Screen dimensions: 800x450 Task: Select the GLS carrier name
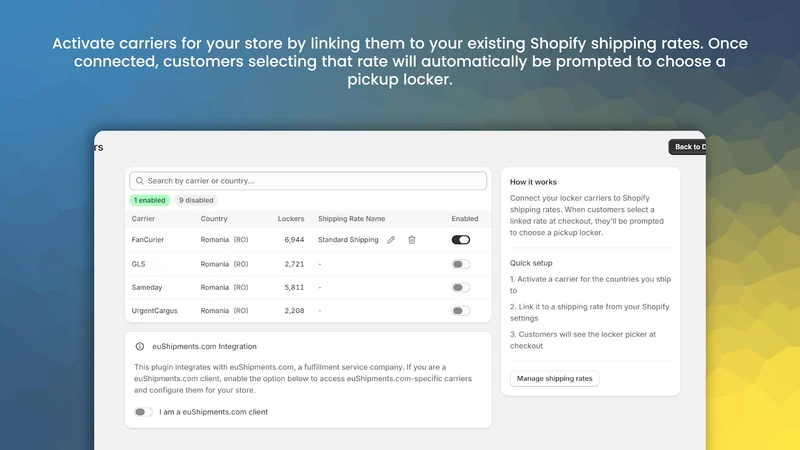coord(138,264)
